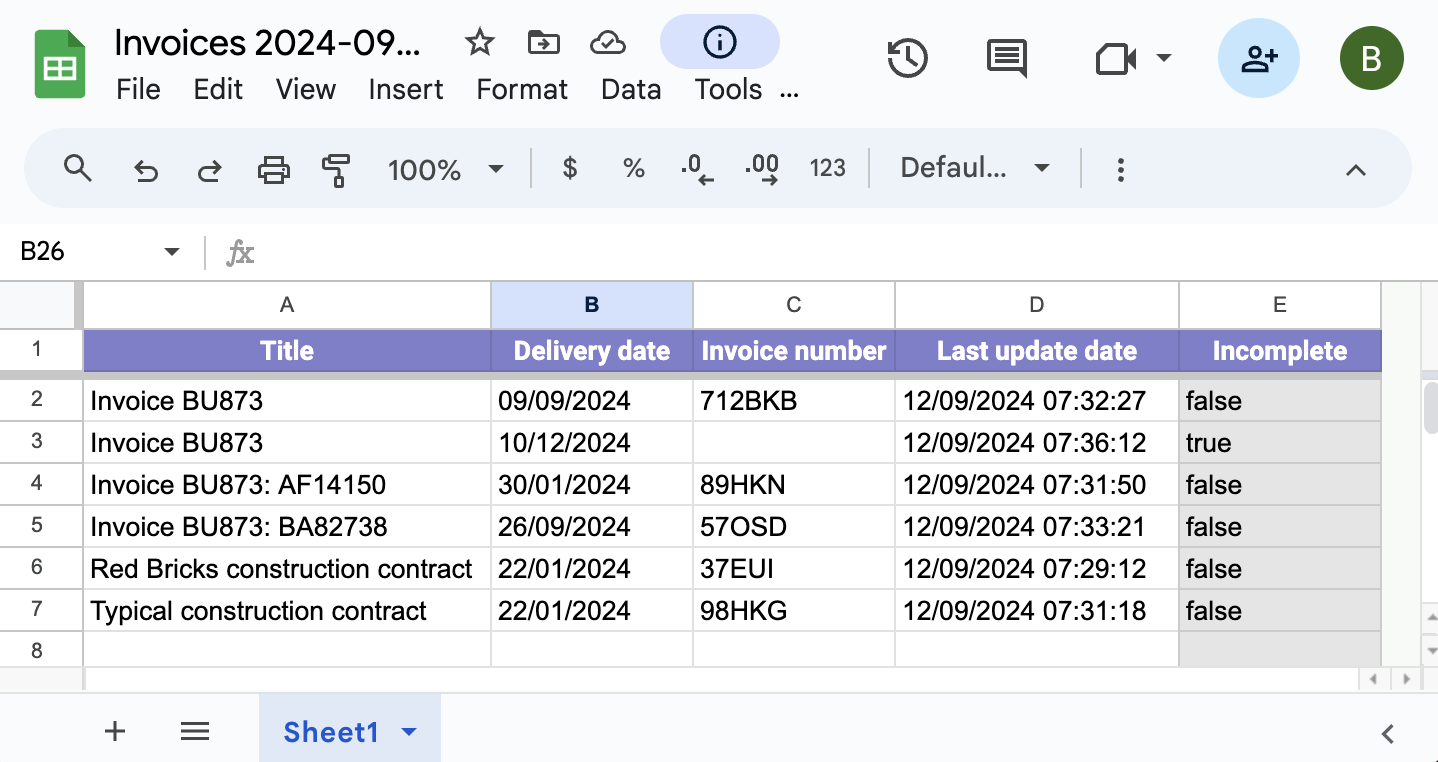Select column D header
The width and height of the screenshot is (1438, 762).
[1037, 305]
